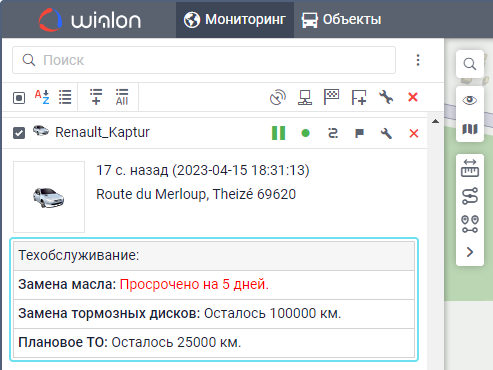Expand the map tools chevron arrow

click(x=470, y=252)
